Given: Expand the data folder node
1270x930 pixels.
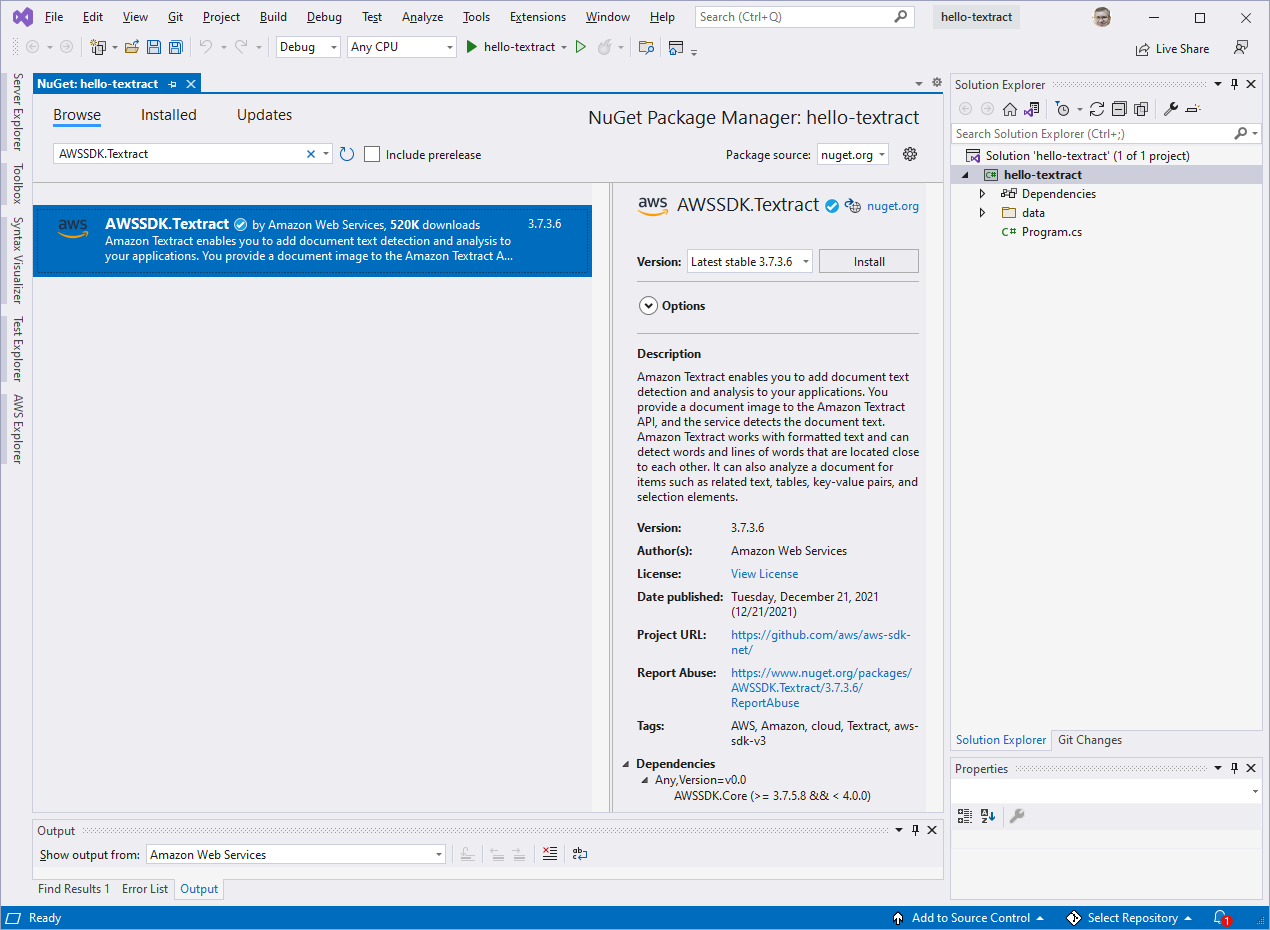Looking at the screenshot, I should tap(982, 213).
